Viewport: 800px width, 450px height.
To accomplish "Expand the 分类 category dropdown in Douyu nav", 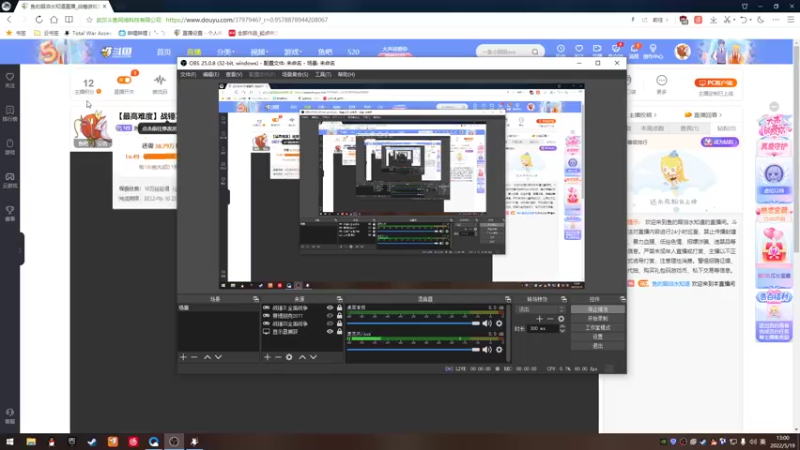I will (225, 52).
